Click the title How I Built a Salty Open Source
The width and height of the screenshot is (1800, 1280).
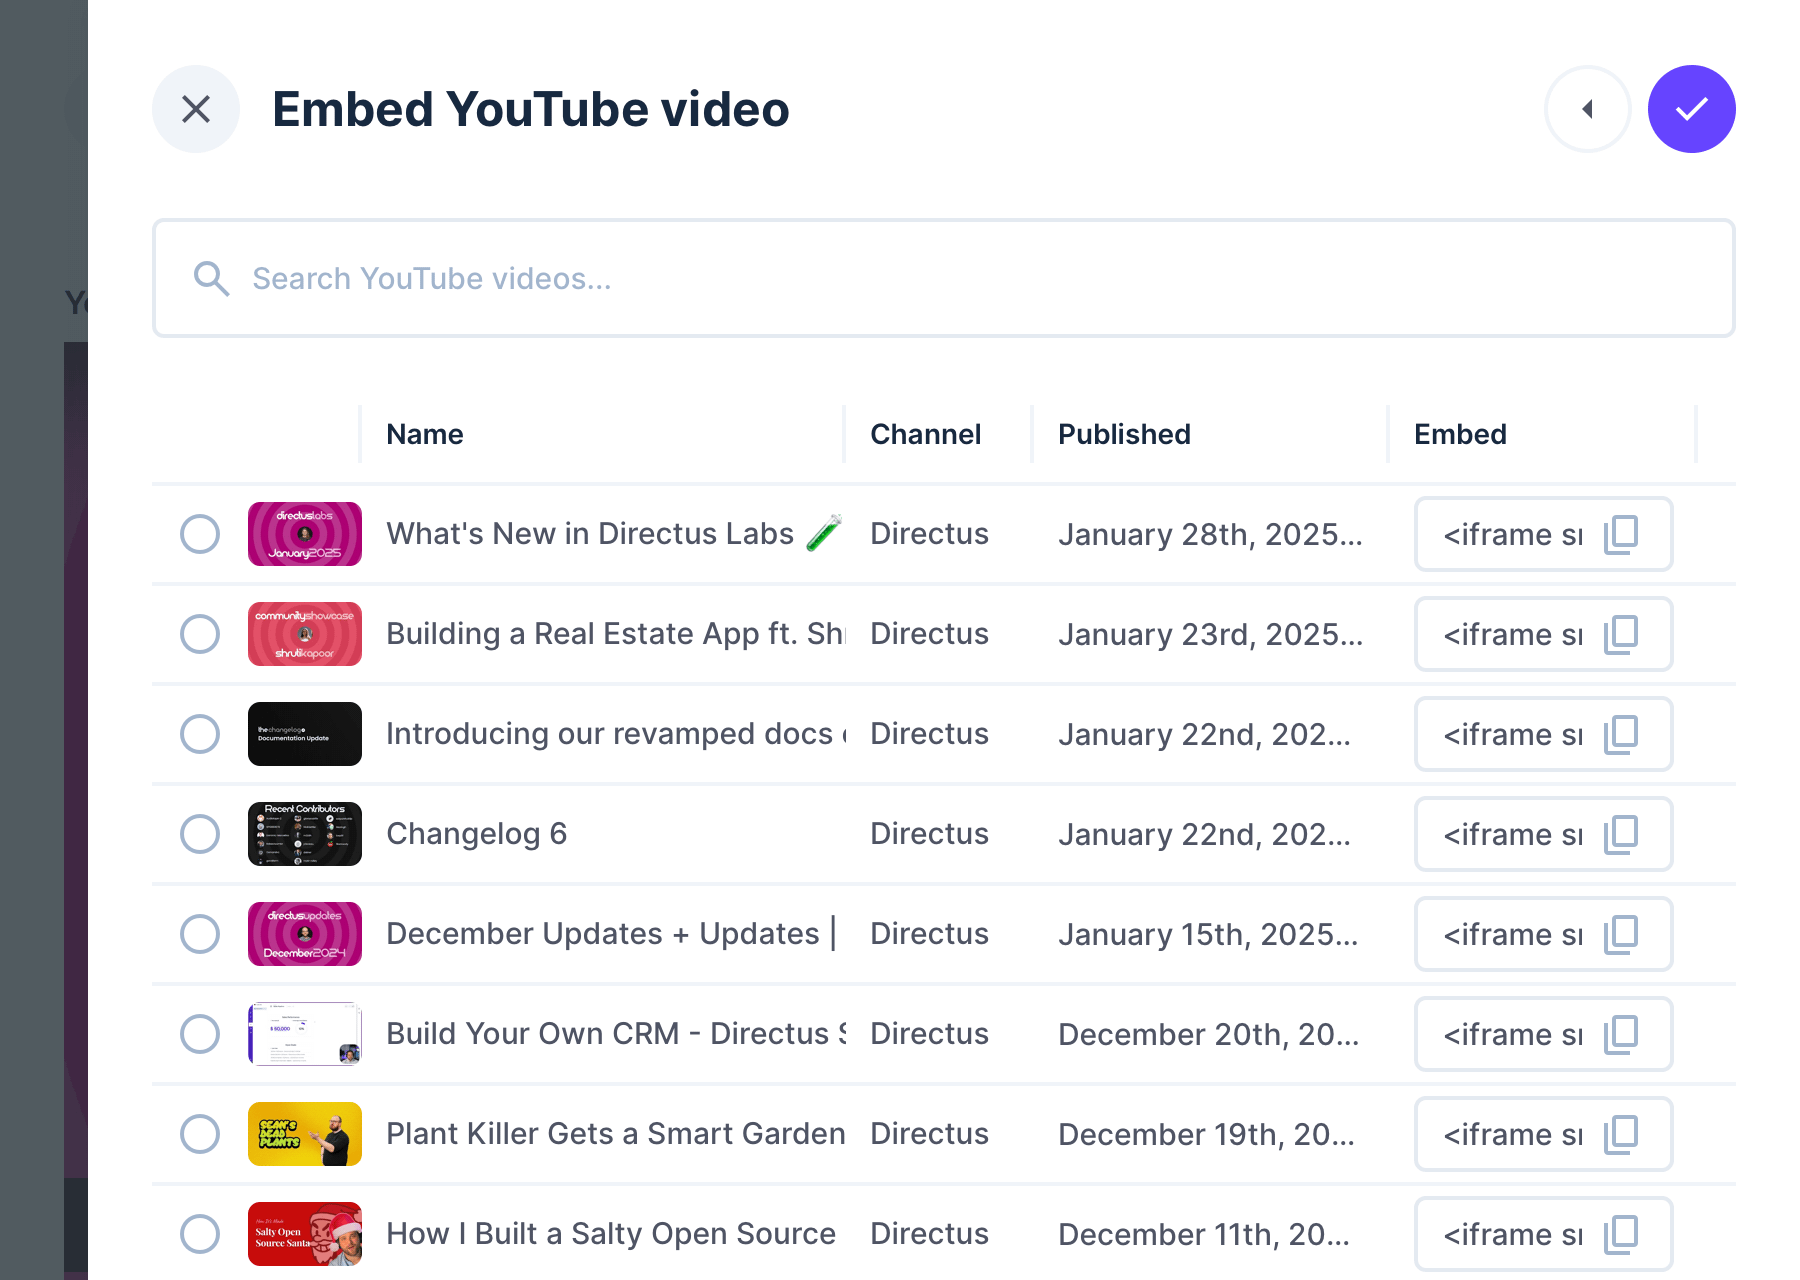(611, 1234)
